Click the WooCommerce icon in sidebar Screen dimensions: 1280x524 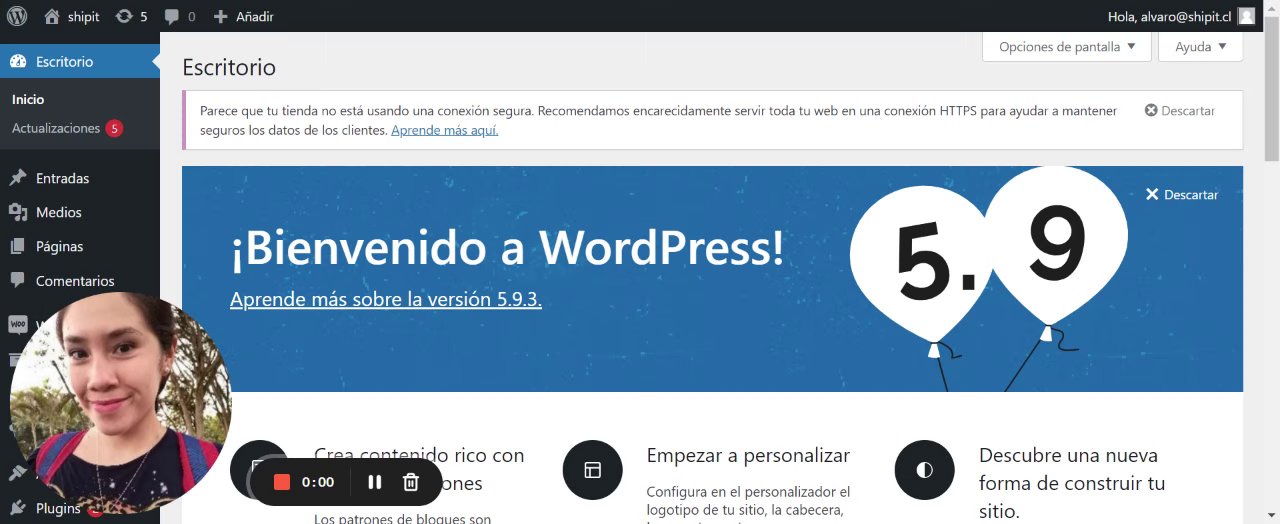pyautogui.click(x=18, y=324)
